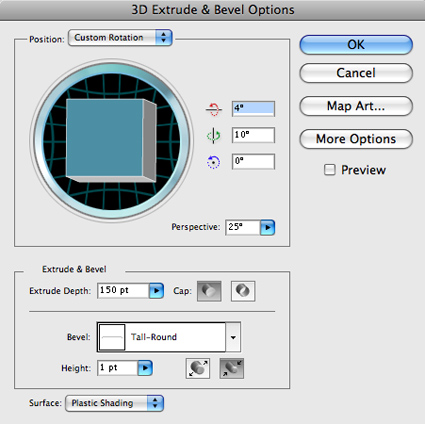Enable the Preview checkbox
Viewport: 425px width, 424px height.
(330, 170)
